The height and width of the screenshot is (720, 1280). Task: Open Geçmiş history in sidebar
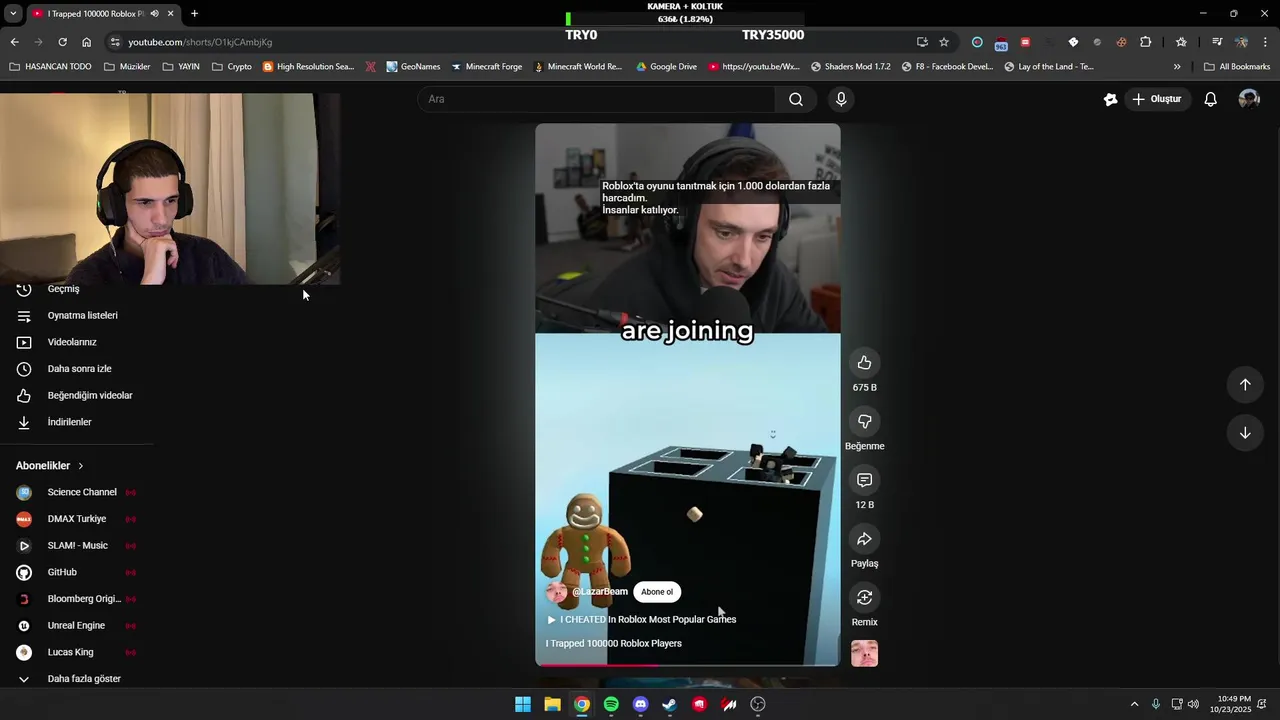(63, 289)
